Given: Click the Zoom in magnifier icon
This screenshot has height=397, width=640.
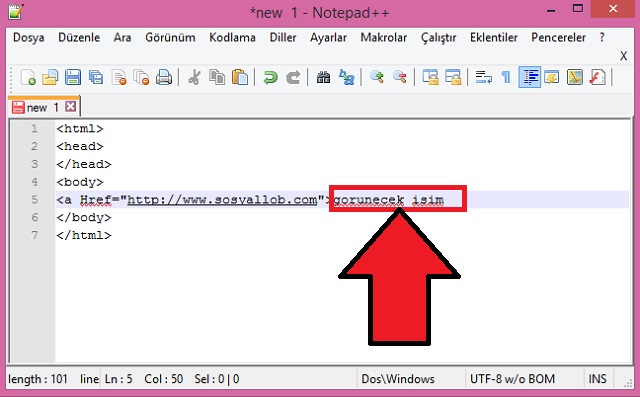Looking at the screenshot, I should pyautogui.click(x=376, y=77).
